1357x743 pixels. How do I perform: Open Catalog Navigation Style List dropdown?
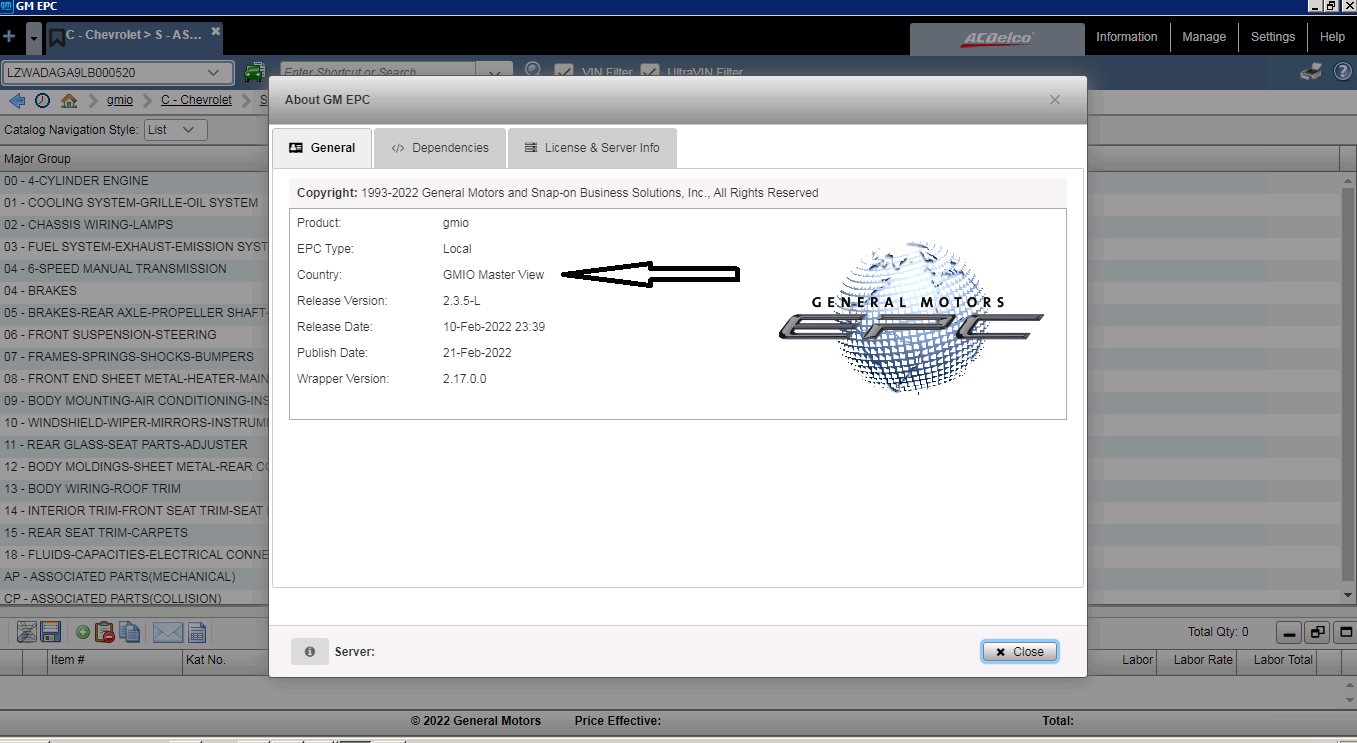(x=176, y=130)
